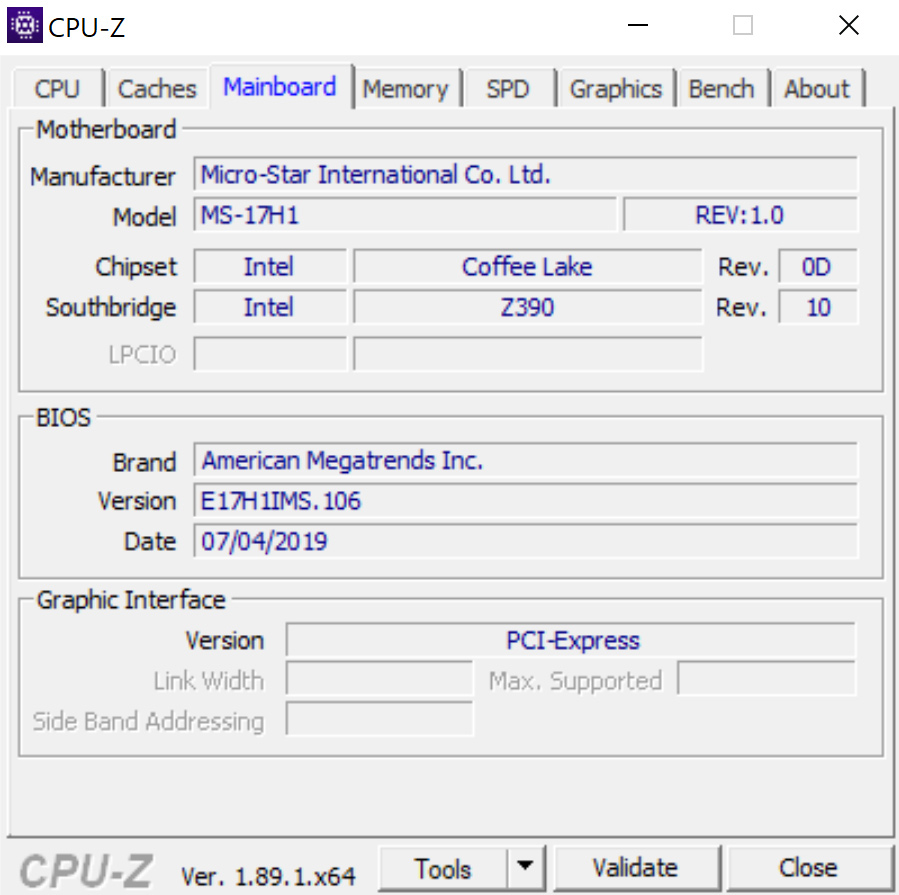This screenshot has height=895, width=899.
Task: Click the Tools button
Action: 443,868
